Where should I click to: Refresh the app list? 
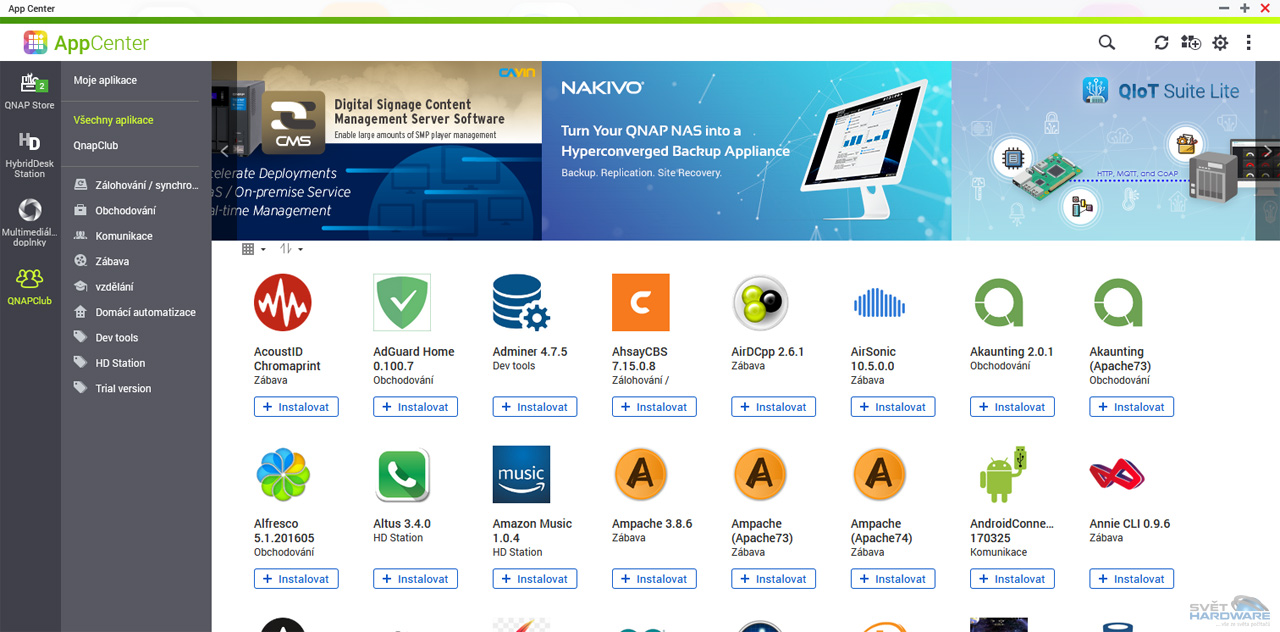click(1161, 43)
